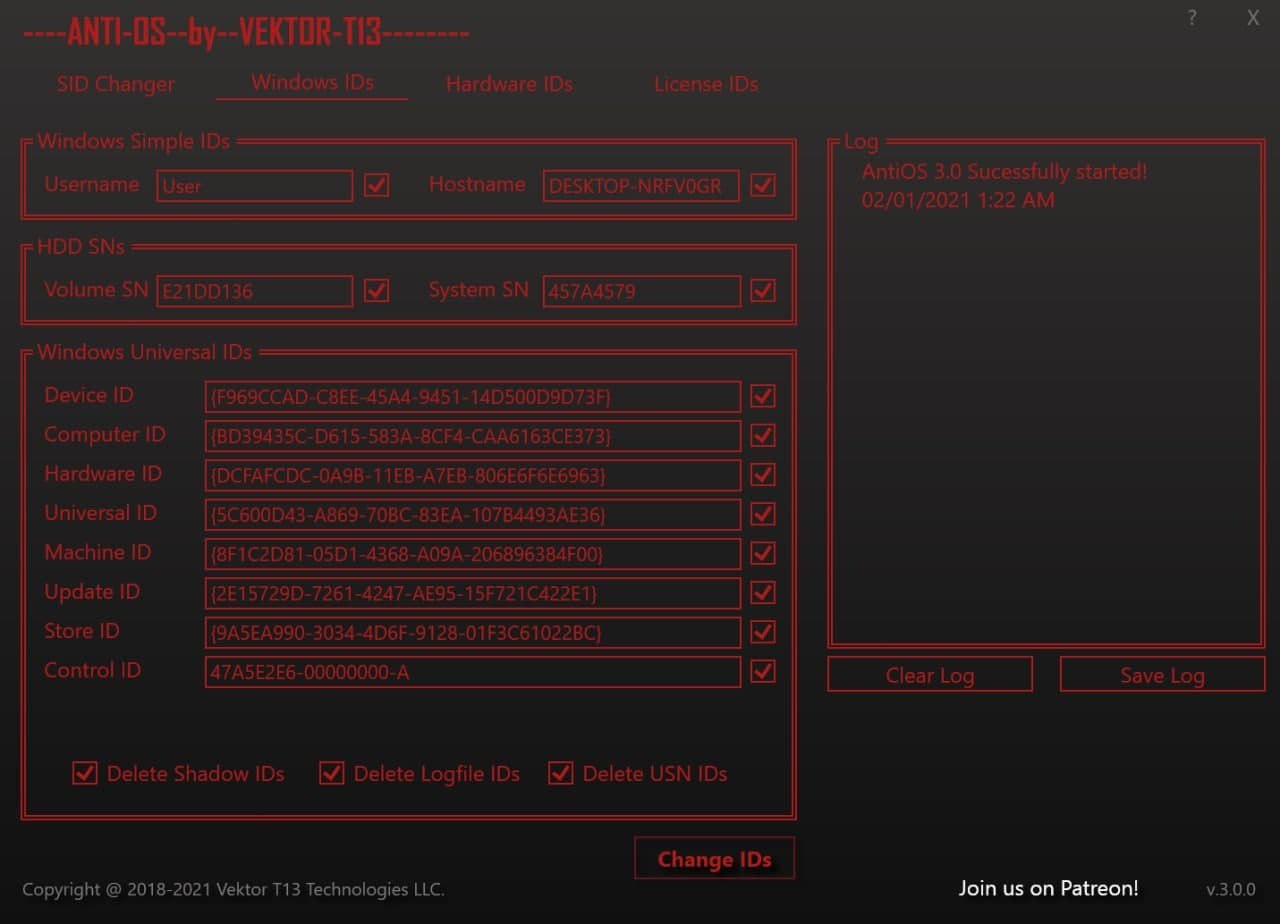Disable Delete Logfile IDs option

pyautogui.click(x=332, y=773)
